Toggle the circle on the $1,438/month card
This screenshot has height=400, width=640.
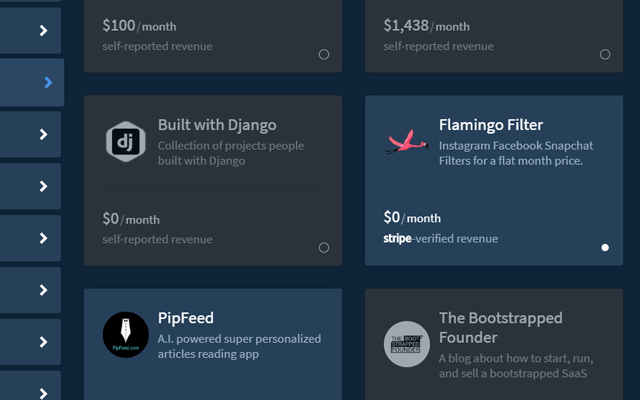605,55
